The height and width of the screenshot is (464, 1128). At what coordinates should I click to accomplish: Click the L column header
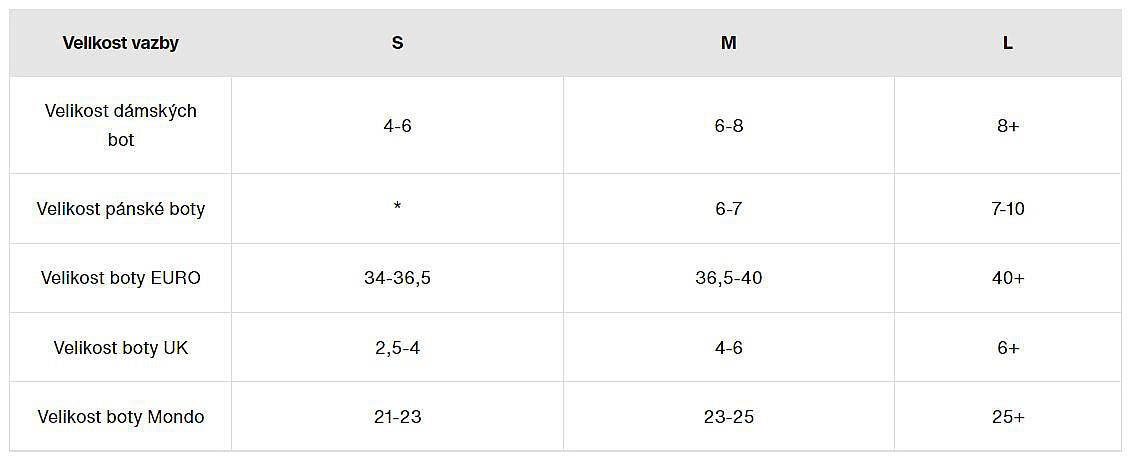pos(1007,43)
